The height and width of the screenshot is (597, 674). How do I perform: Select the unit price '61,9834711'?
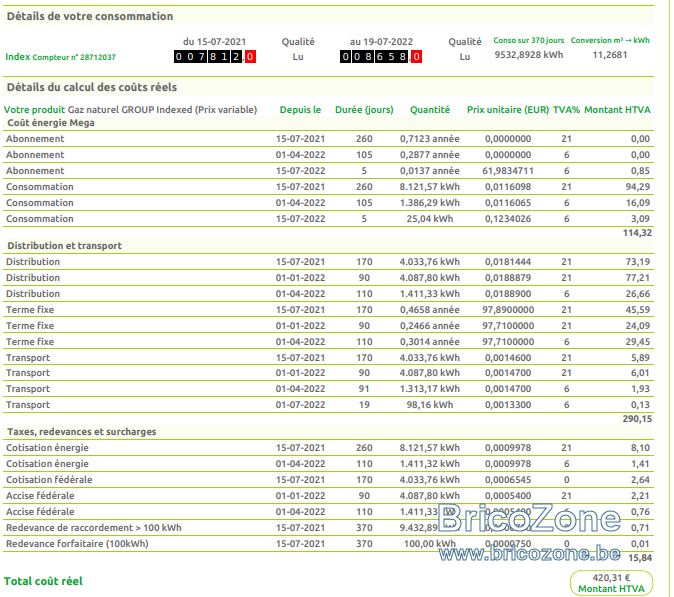[508, 171]
